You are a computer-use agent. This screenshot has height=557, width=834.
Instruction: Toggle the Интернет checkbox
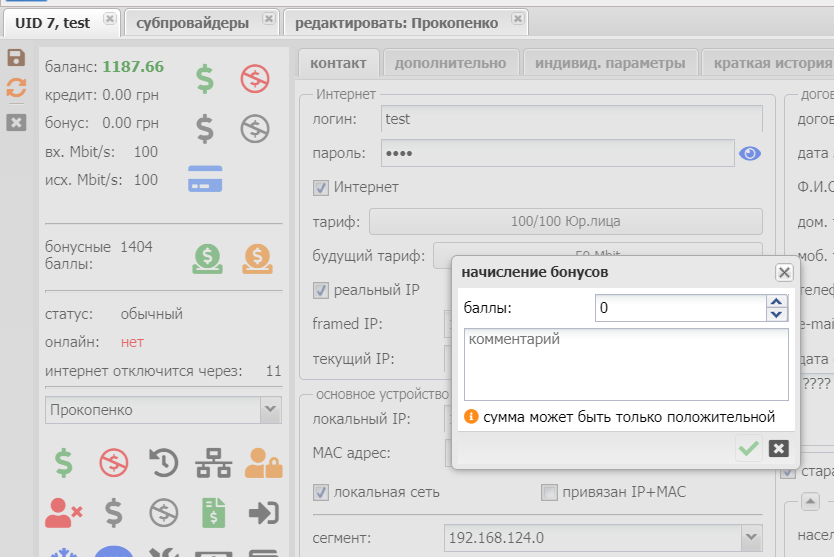click(321, 187)
